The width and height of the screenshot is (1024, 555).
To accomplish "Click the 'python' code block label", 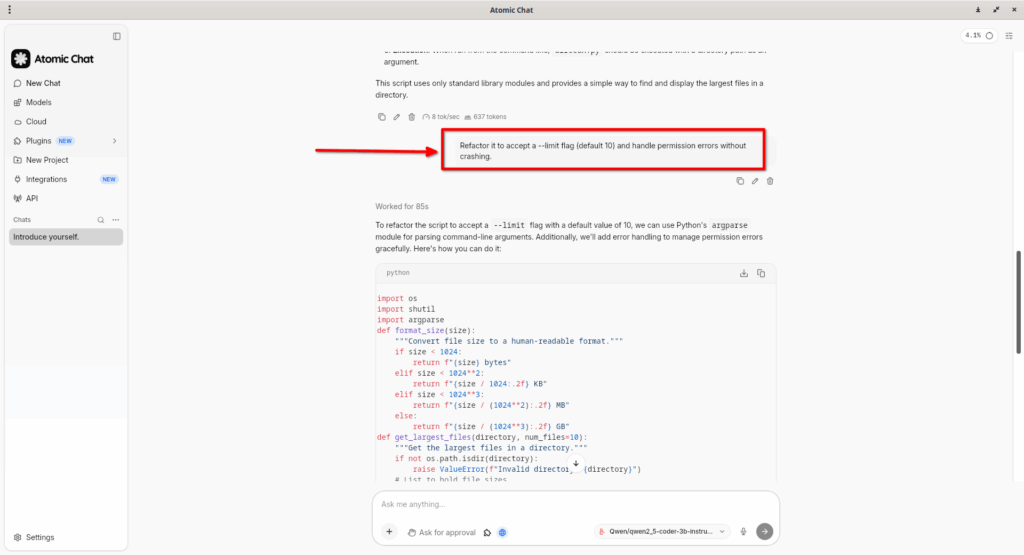I will click(398, 273).
